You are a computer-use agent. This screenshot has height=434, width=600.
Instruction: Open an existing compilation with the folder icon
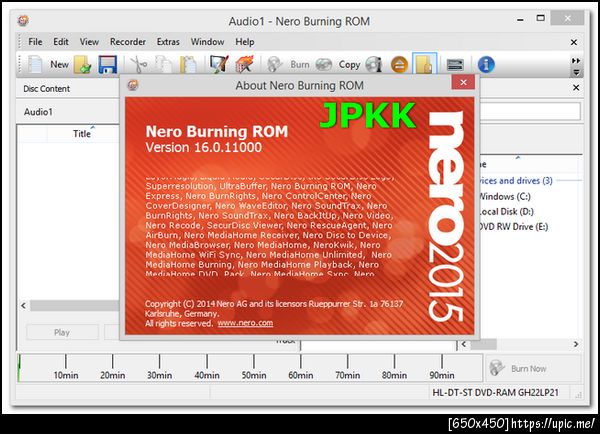tap(83, 64)
